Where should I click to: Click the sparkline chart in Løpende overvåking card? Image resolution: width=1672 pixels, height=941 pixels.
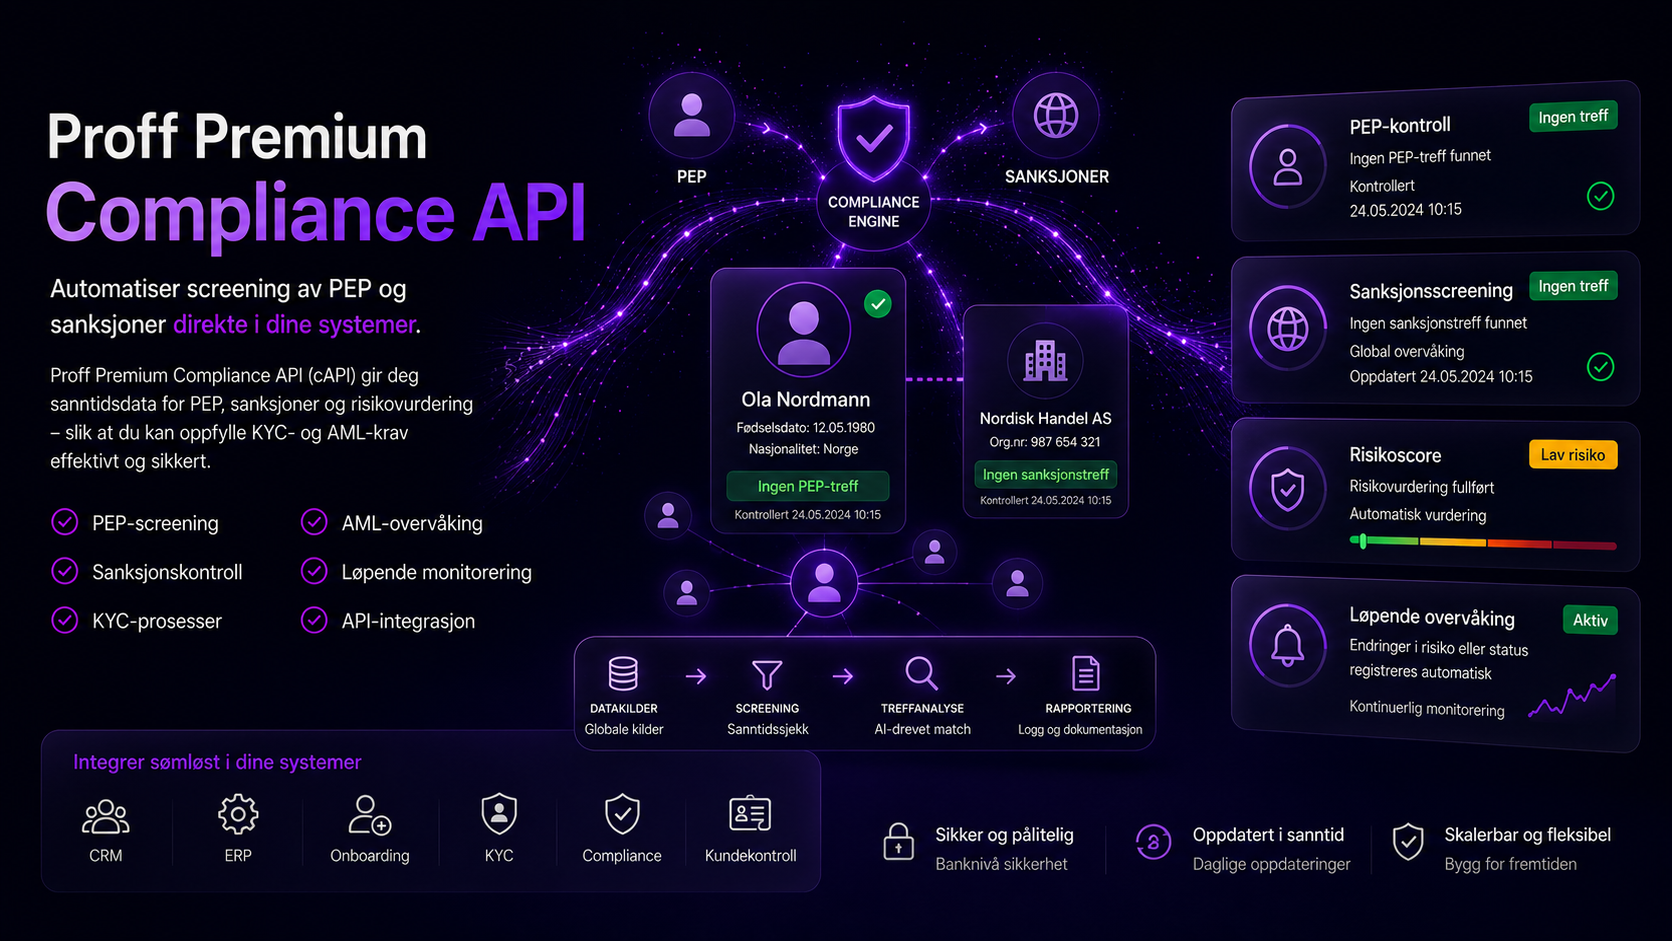[x=1572, y=696]
